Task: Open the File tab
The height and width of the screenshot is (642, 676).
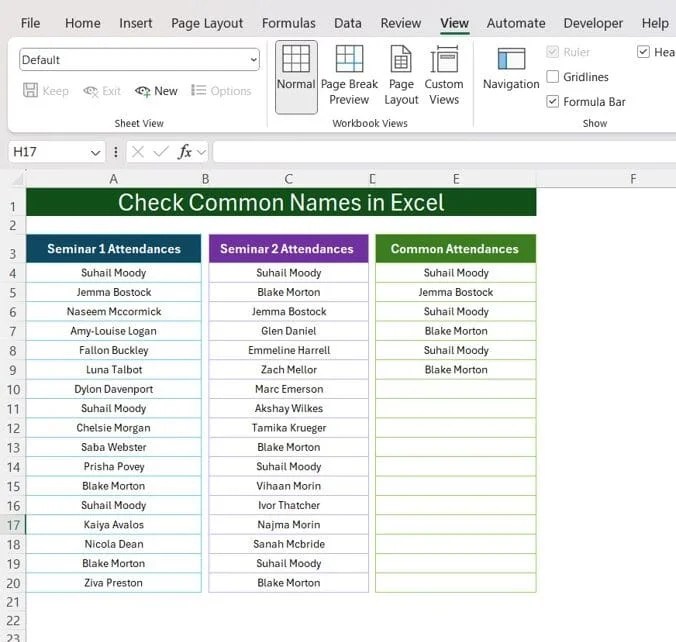Action: [x=30, y=23]
